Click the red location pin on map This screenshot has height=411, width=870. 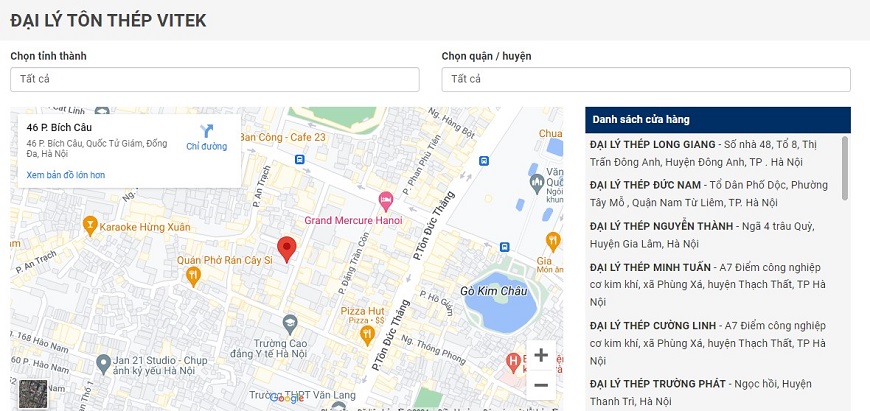pyautogui.click(x=286, y=249)
